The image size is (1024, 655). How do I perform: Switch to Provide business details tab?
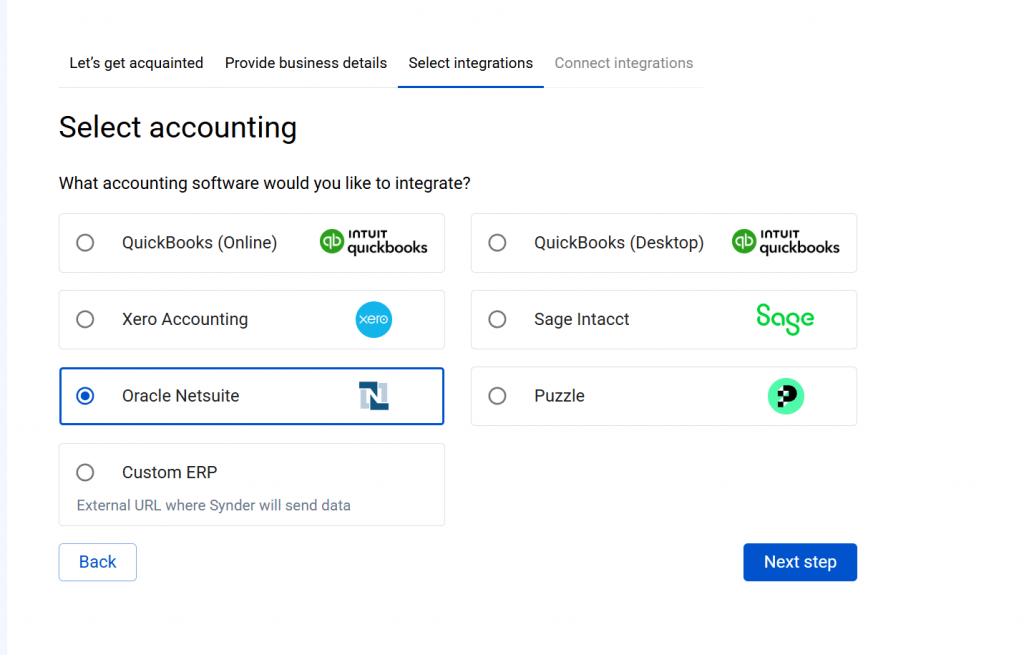click(306, 63)
